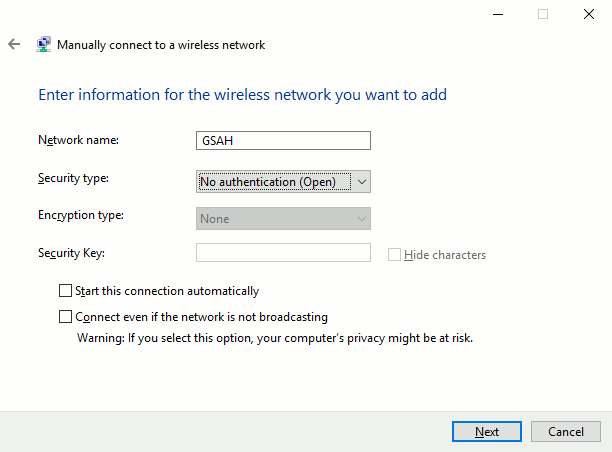Click the 'Security type:' label
This screenshot has width=612, height=452.
point(73,178)
